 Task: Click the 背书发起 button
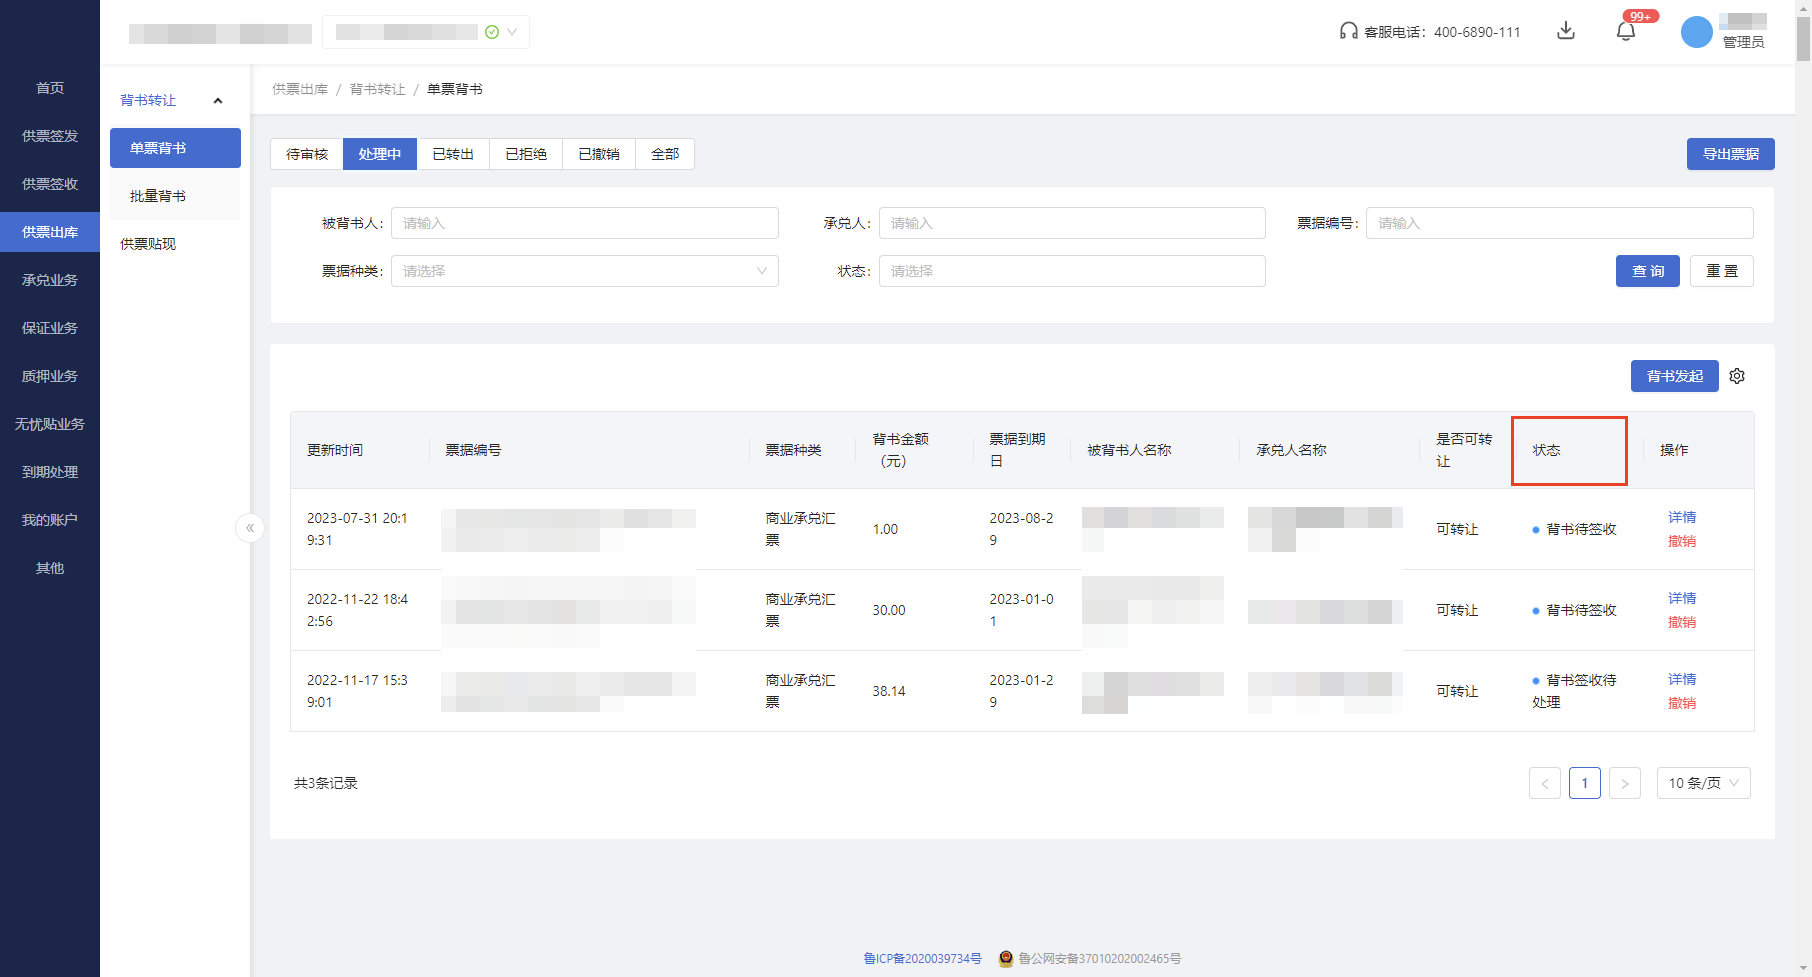[x=1674, y=376]
